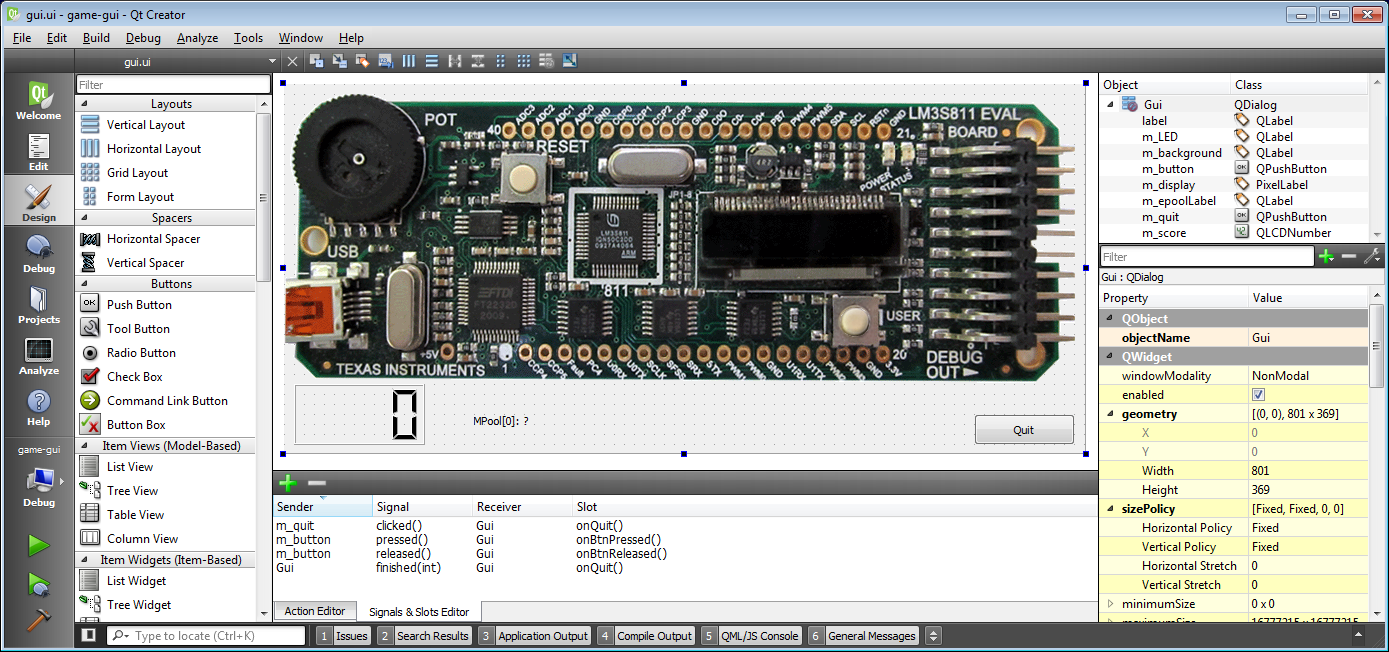Build project with the hammer icon
1389x652 pixels.
[x=38, y=619]
